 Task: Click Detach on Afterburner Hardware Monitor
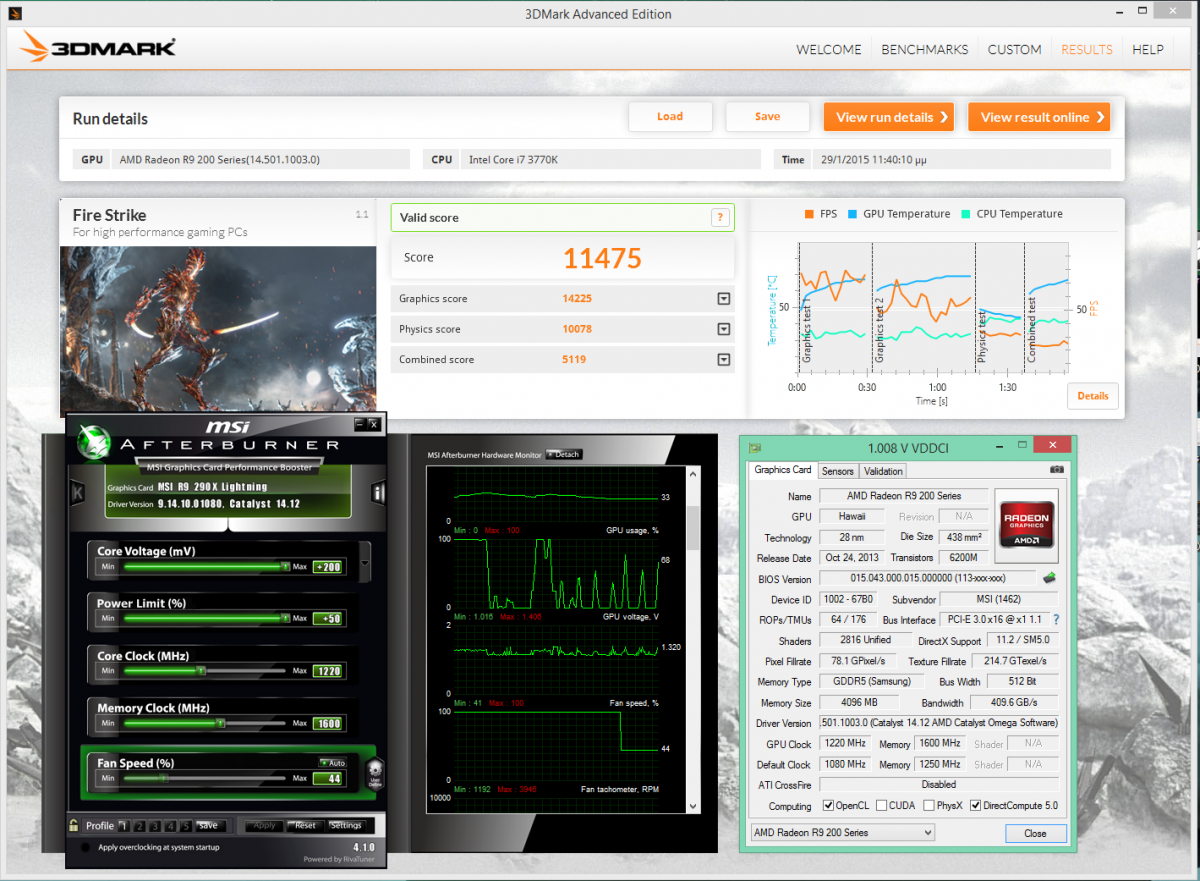(564, 454)
